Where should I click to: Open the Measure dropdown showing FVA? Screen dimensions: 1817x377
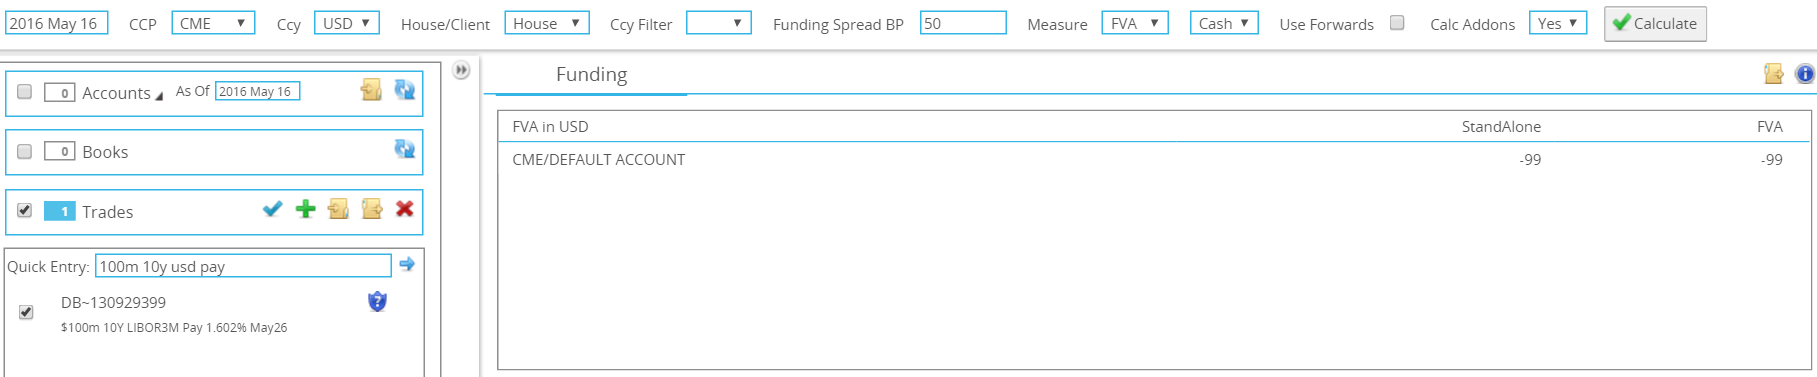[1135, 23]
